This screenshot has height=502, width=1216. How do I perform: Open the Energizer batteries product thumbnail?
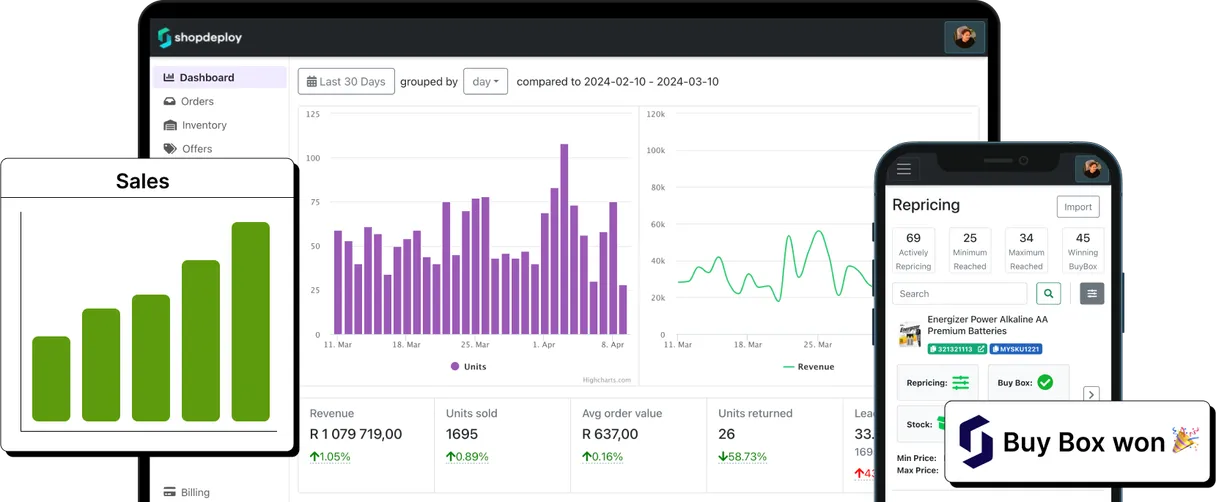click(x=909, y=334)
